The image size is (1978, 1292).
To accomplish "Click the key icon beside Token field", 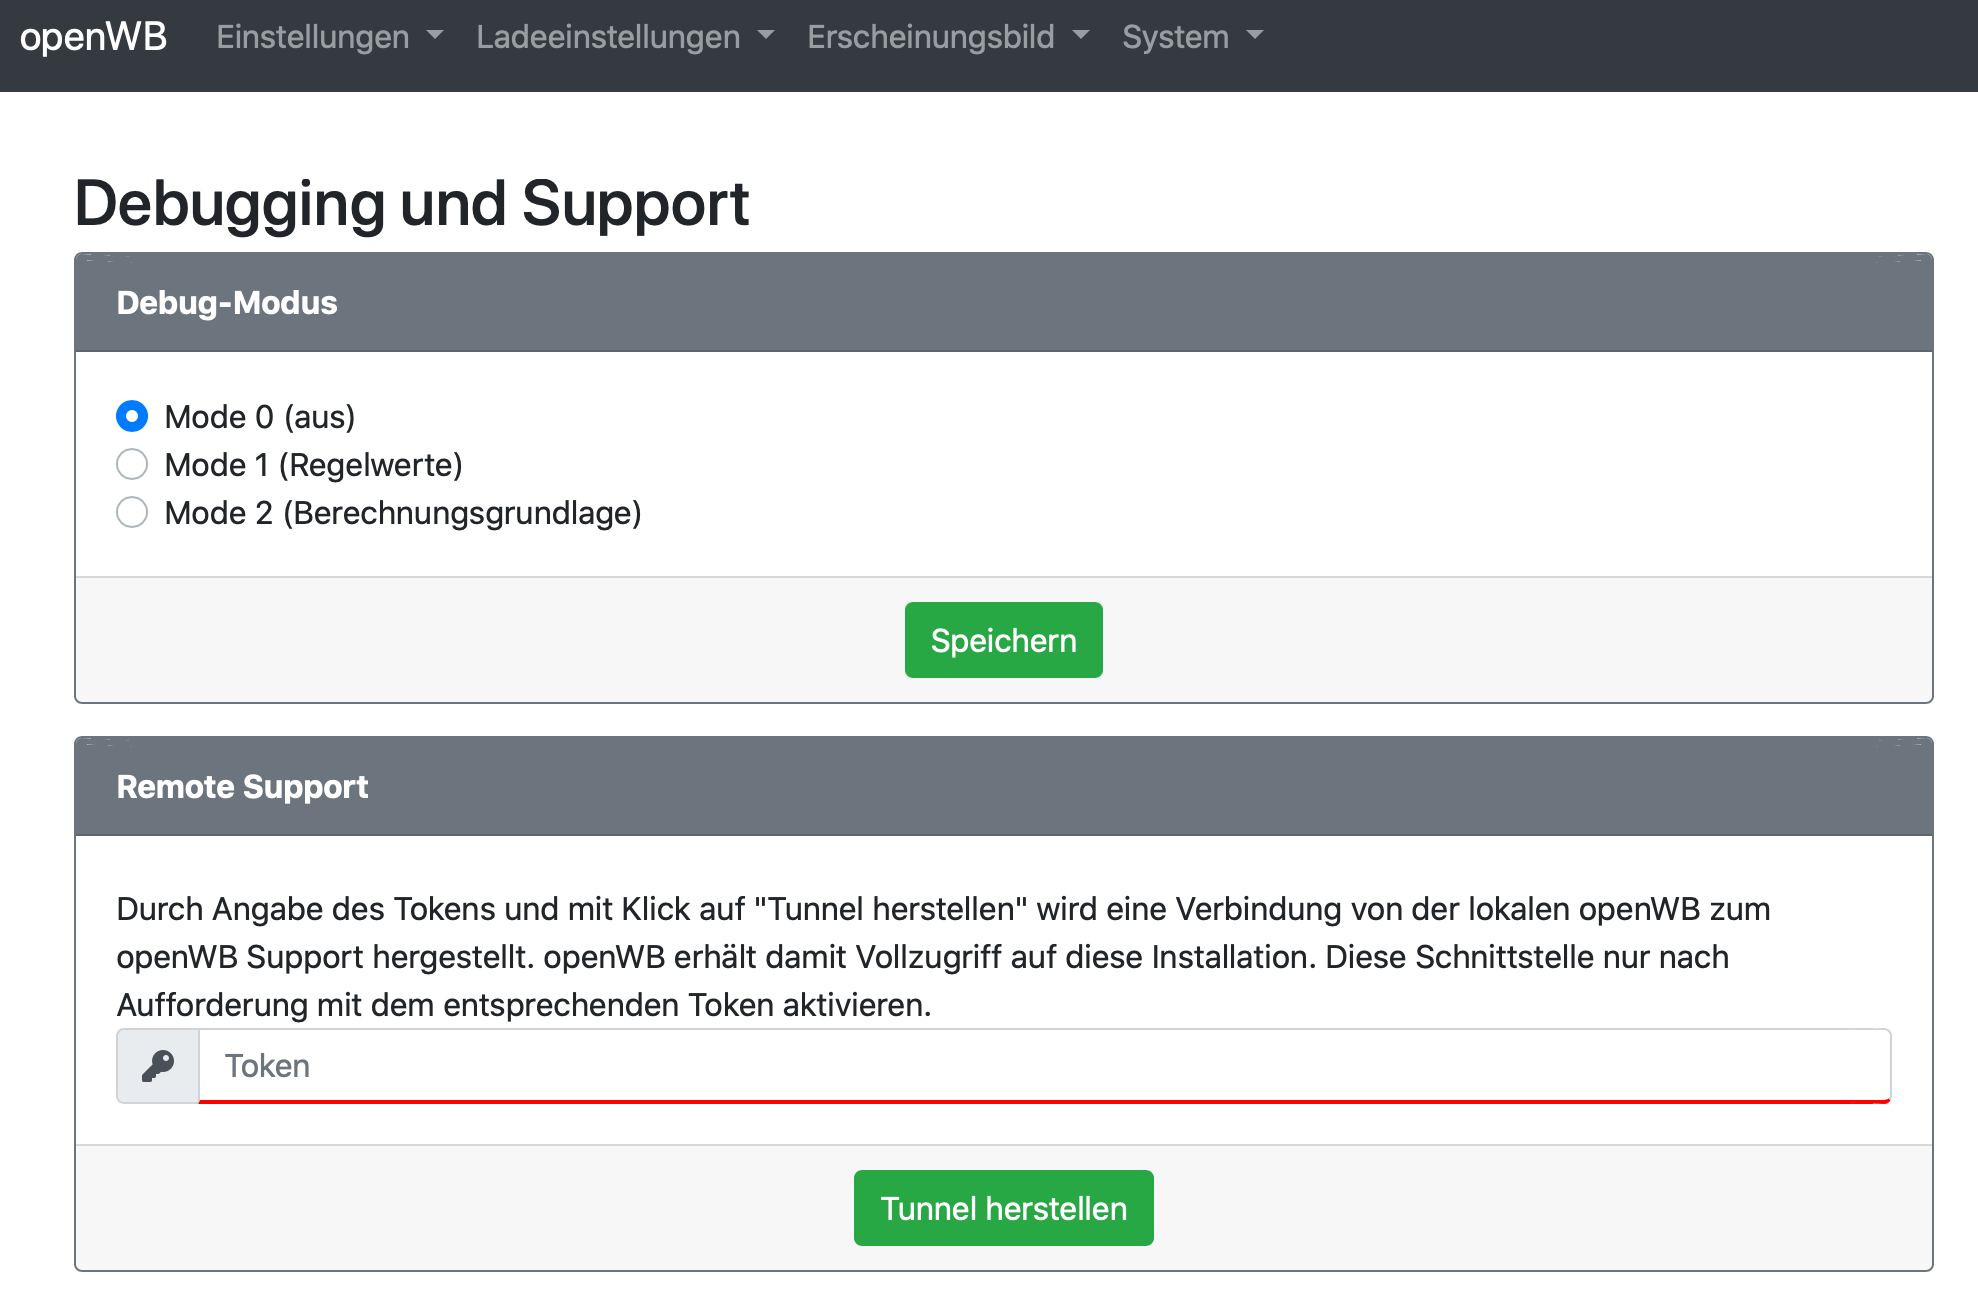I will [158, 1066].
